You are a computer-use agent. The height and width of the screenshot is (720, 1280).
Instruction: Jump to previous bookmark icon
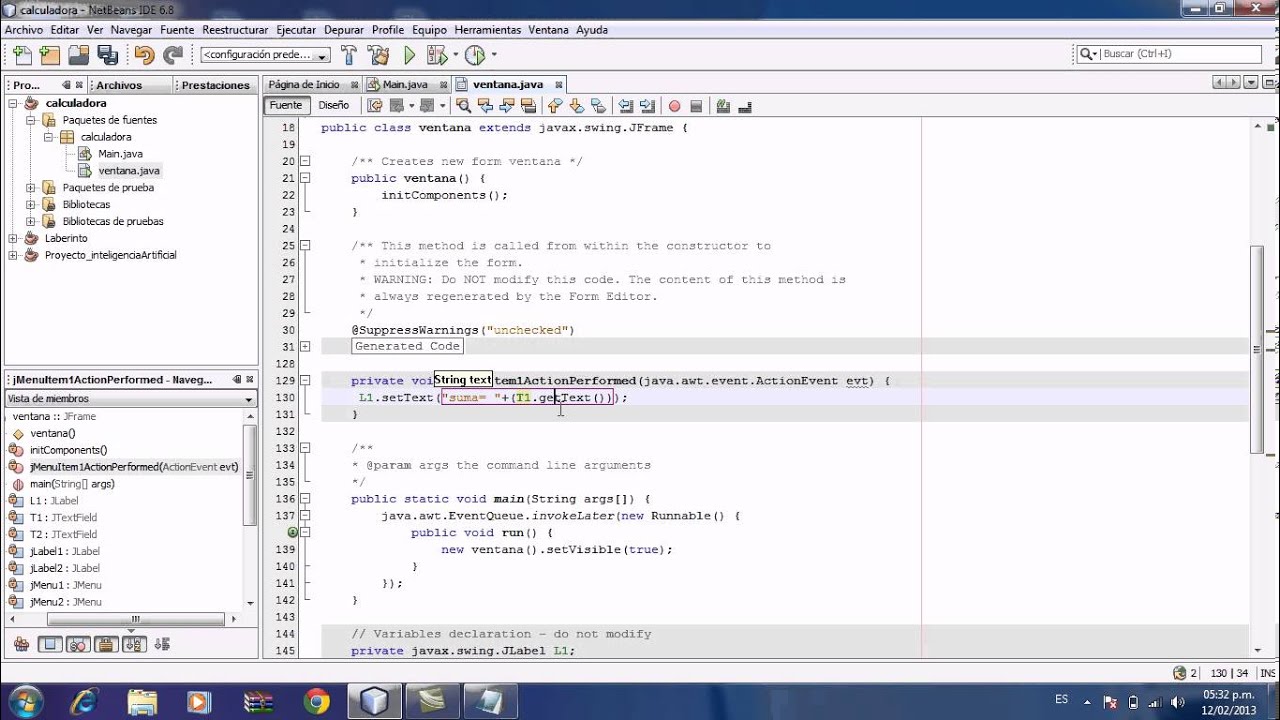[x=555, y=105]
